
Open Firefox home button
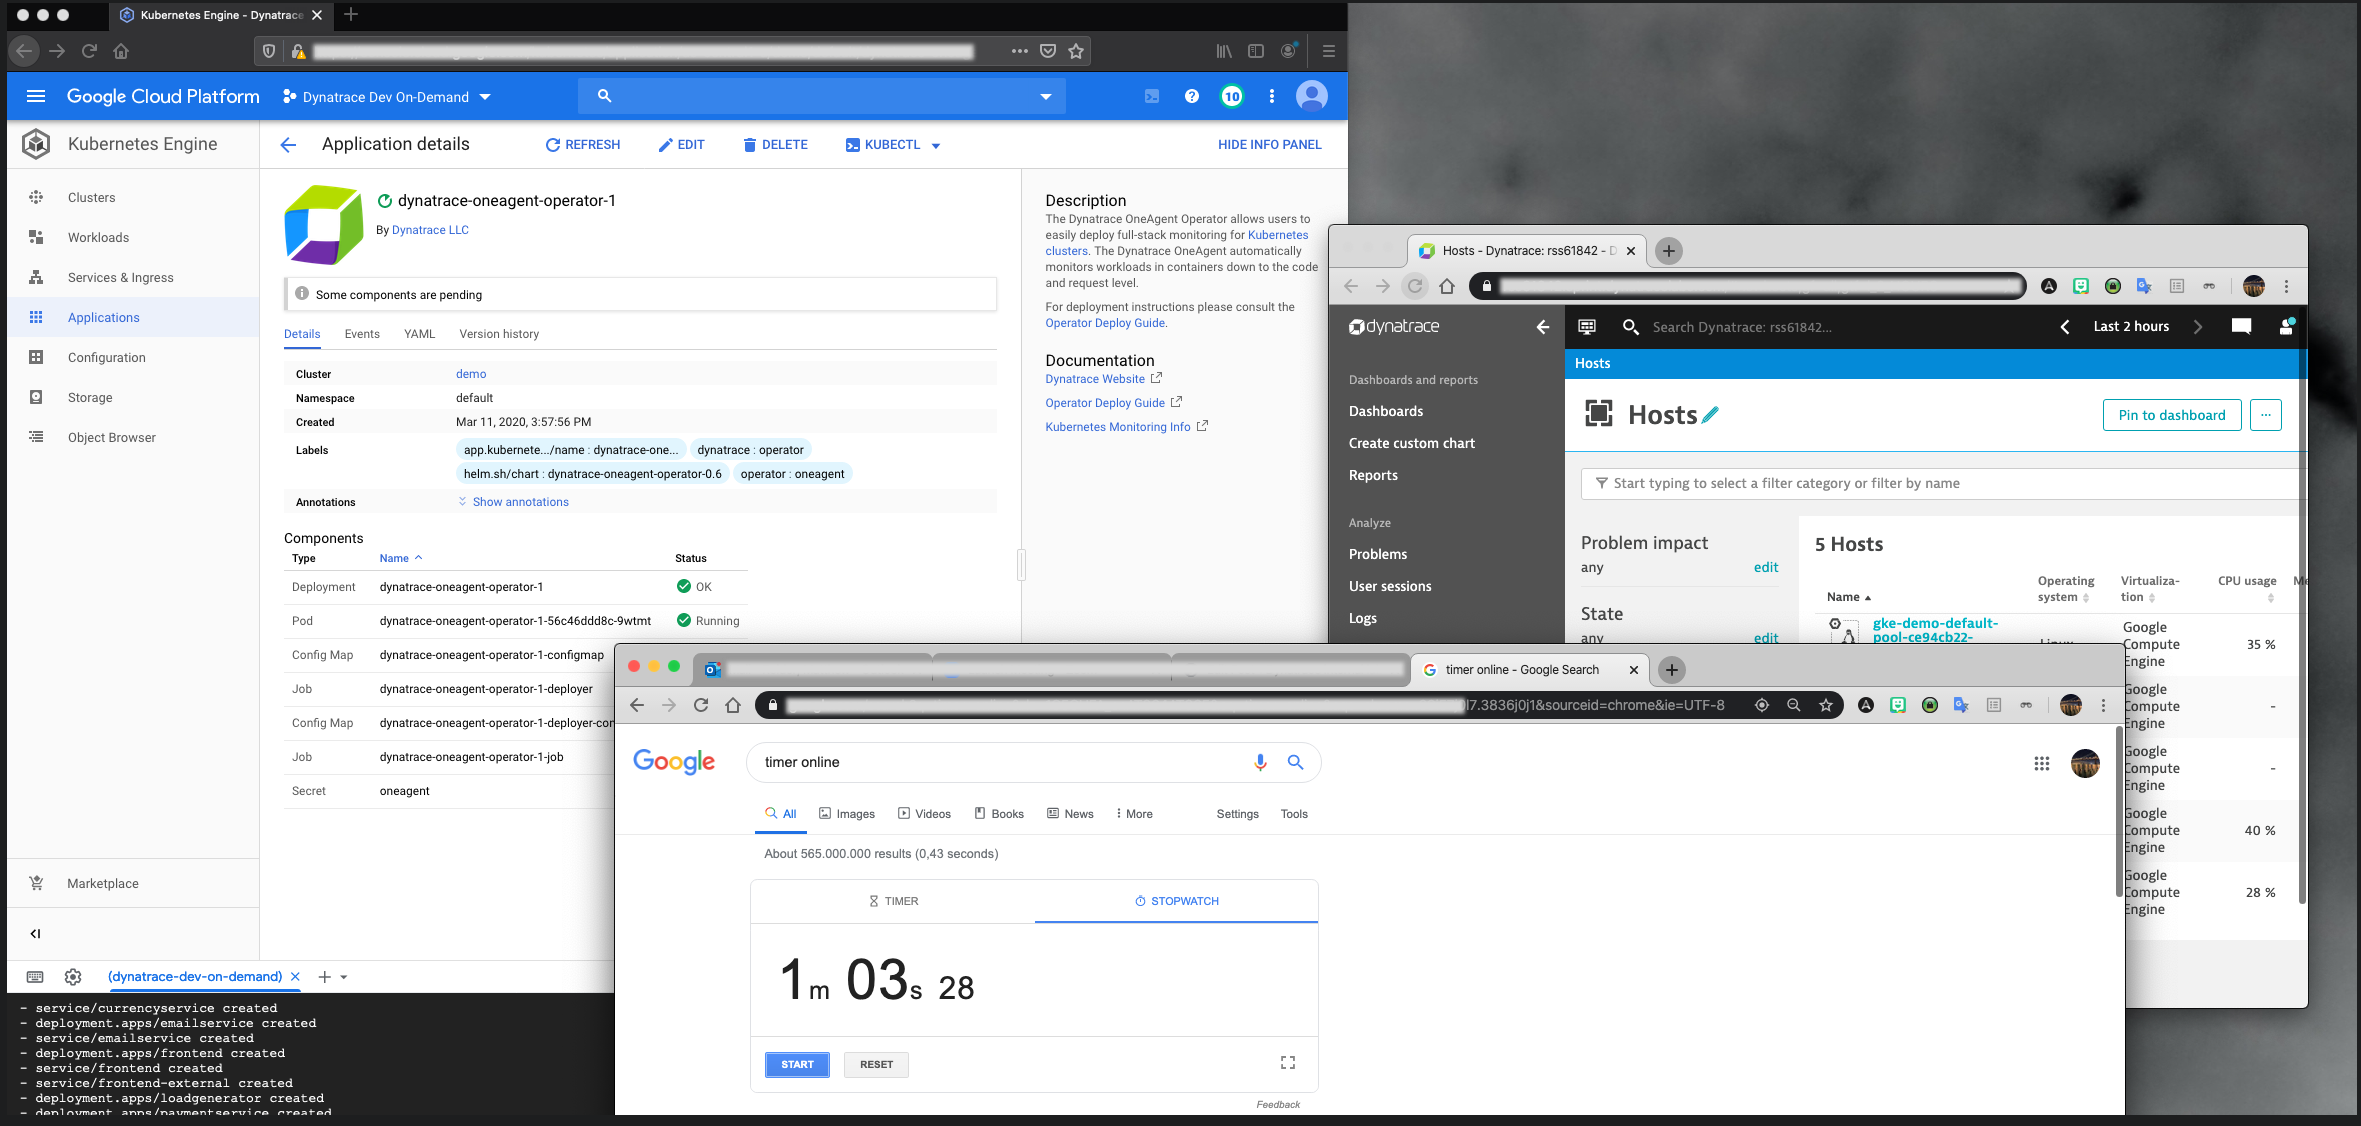121,51
